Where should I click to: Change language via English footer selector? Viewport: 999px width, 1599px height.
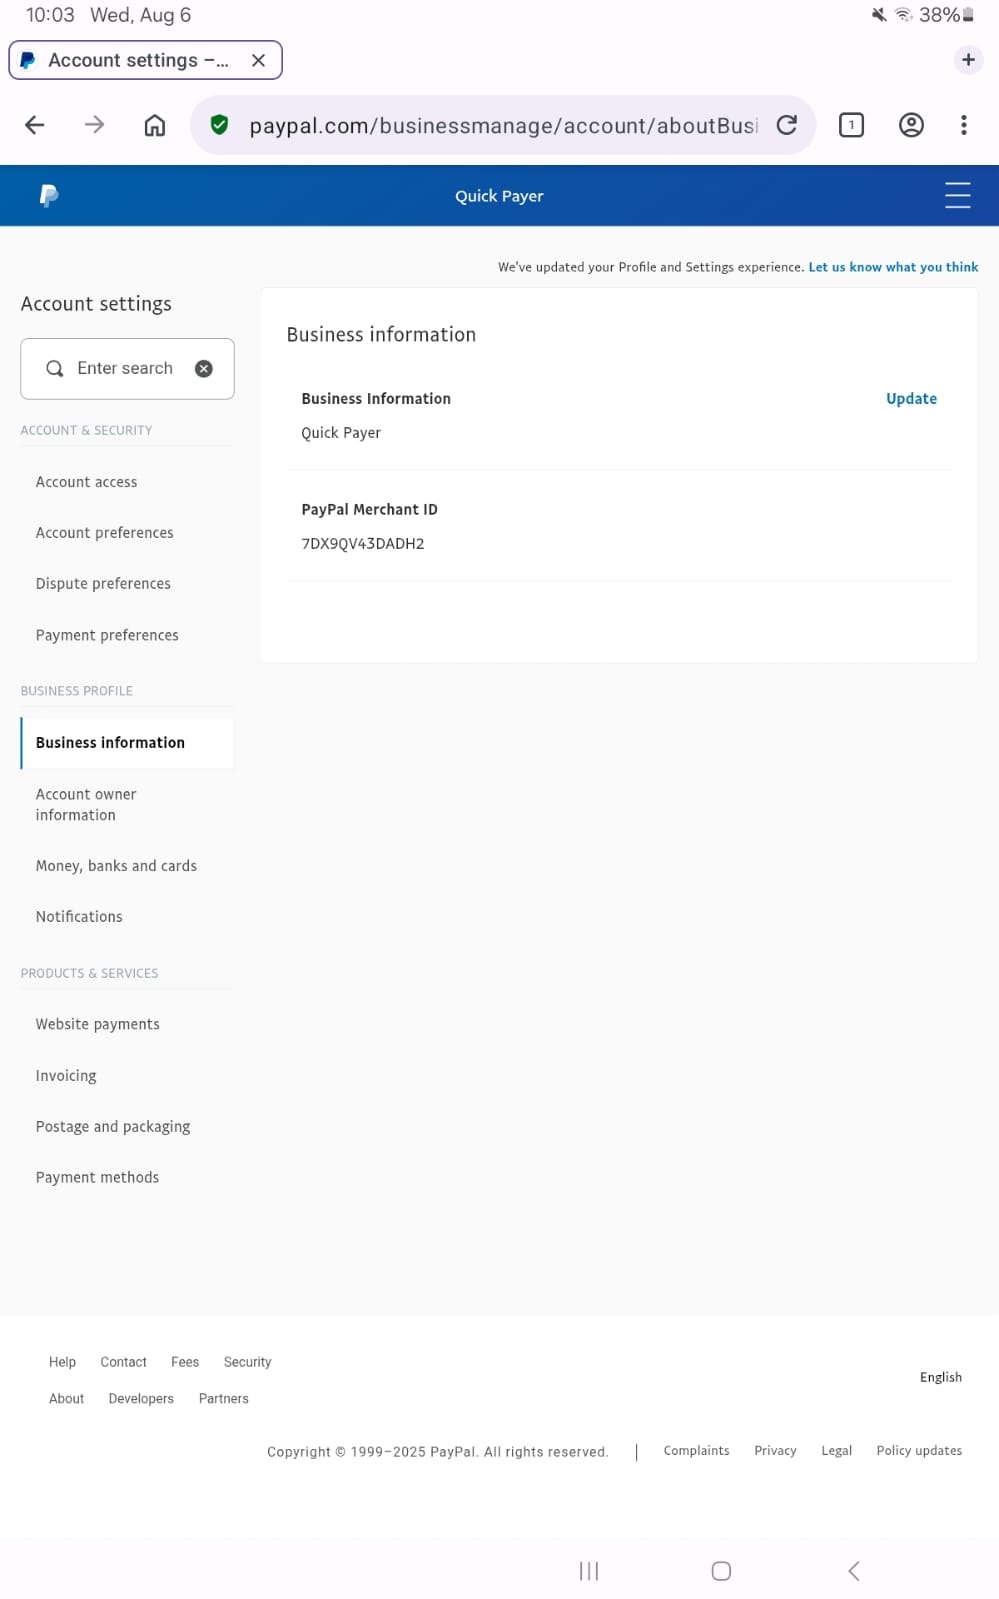click(x=940, y=1377)
